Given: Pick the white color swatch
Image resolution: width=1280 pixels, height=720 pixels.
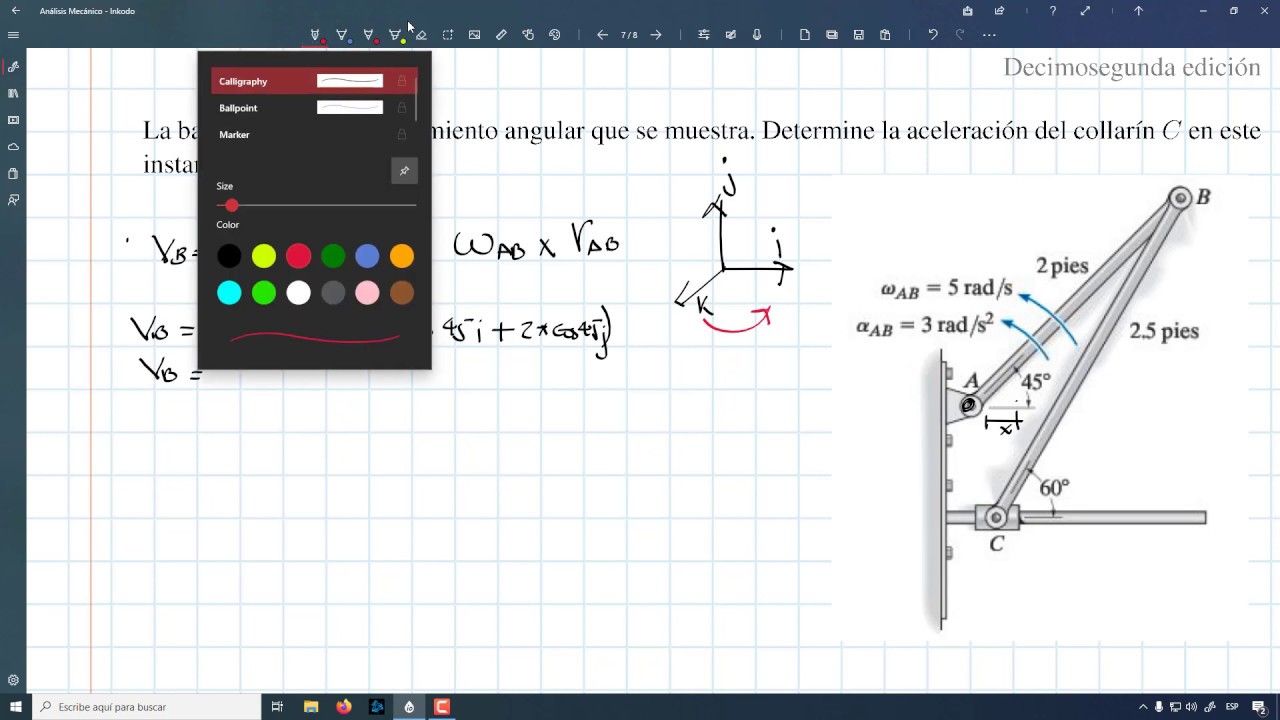Looking at the screenshot, I should click(x=298, y=293).
